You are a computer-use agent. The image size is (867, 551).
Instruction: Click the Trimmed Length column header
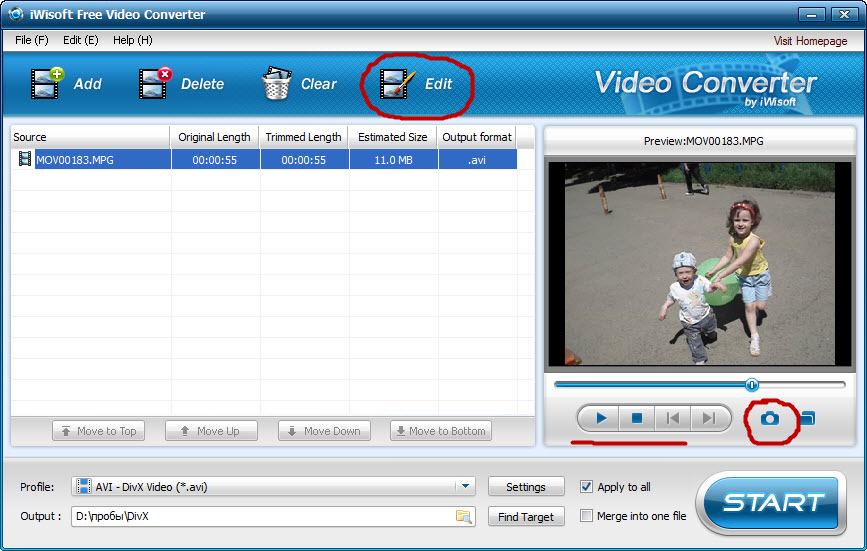point(304,137)
